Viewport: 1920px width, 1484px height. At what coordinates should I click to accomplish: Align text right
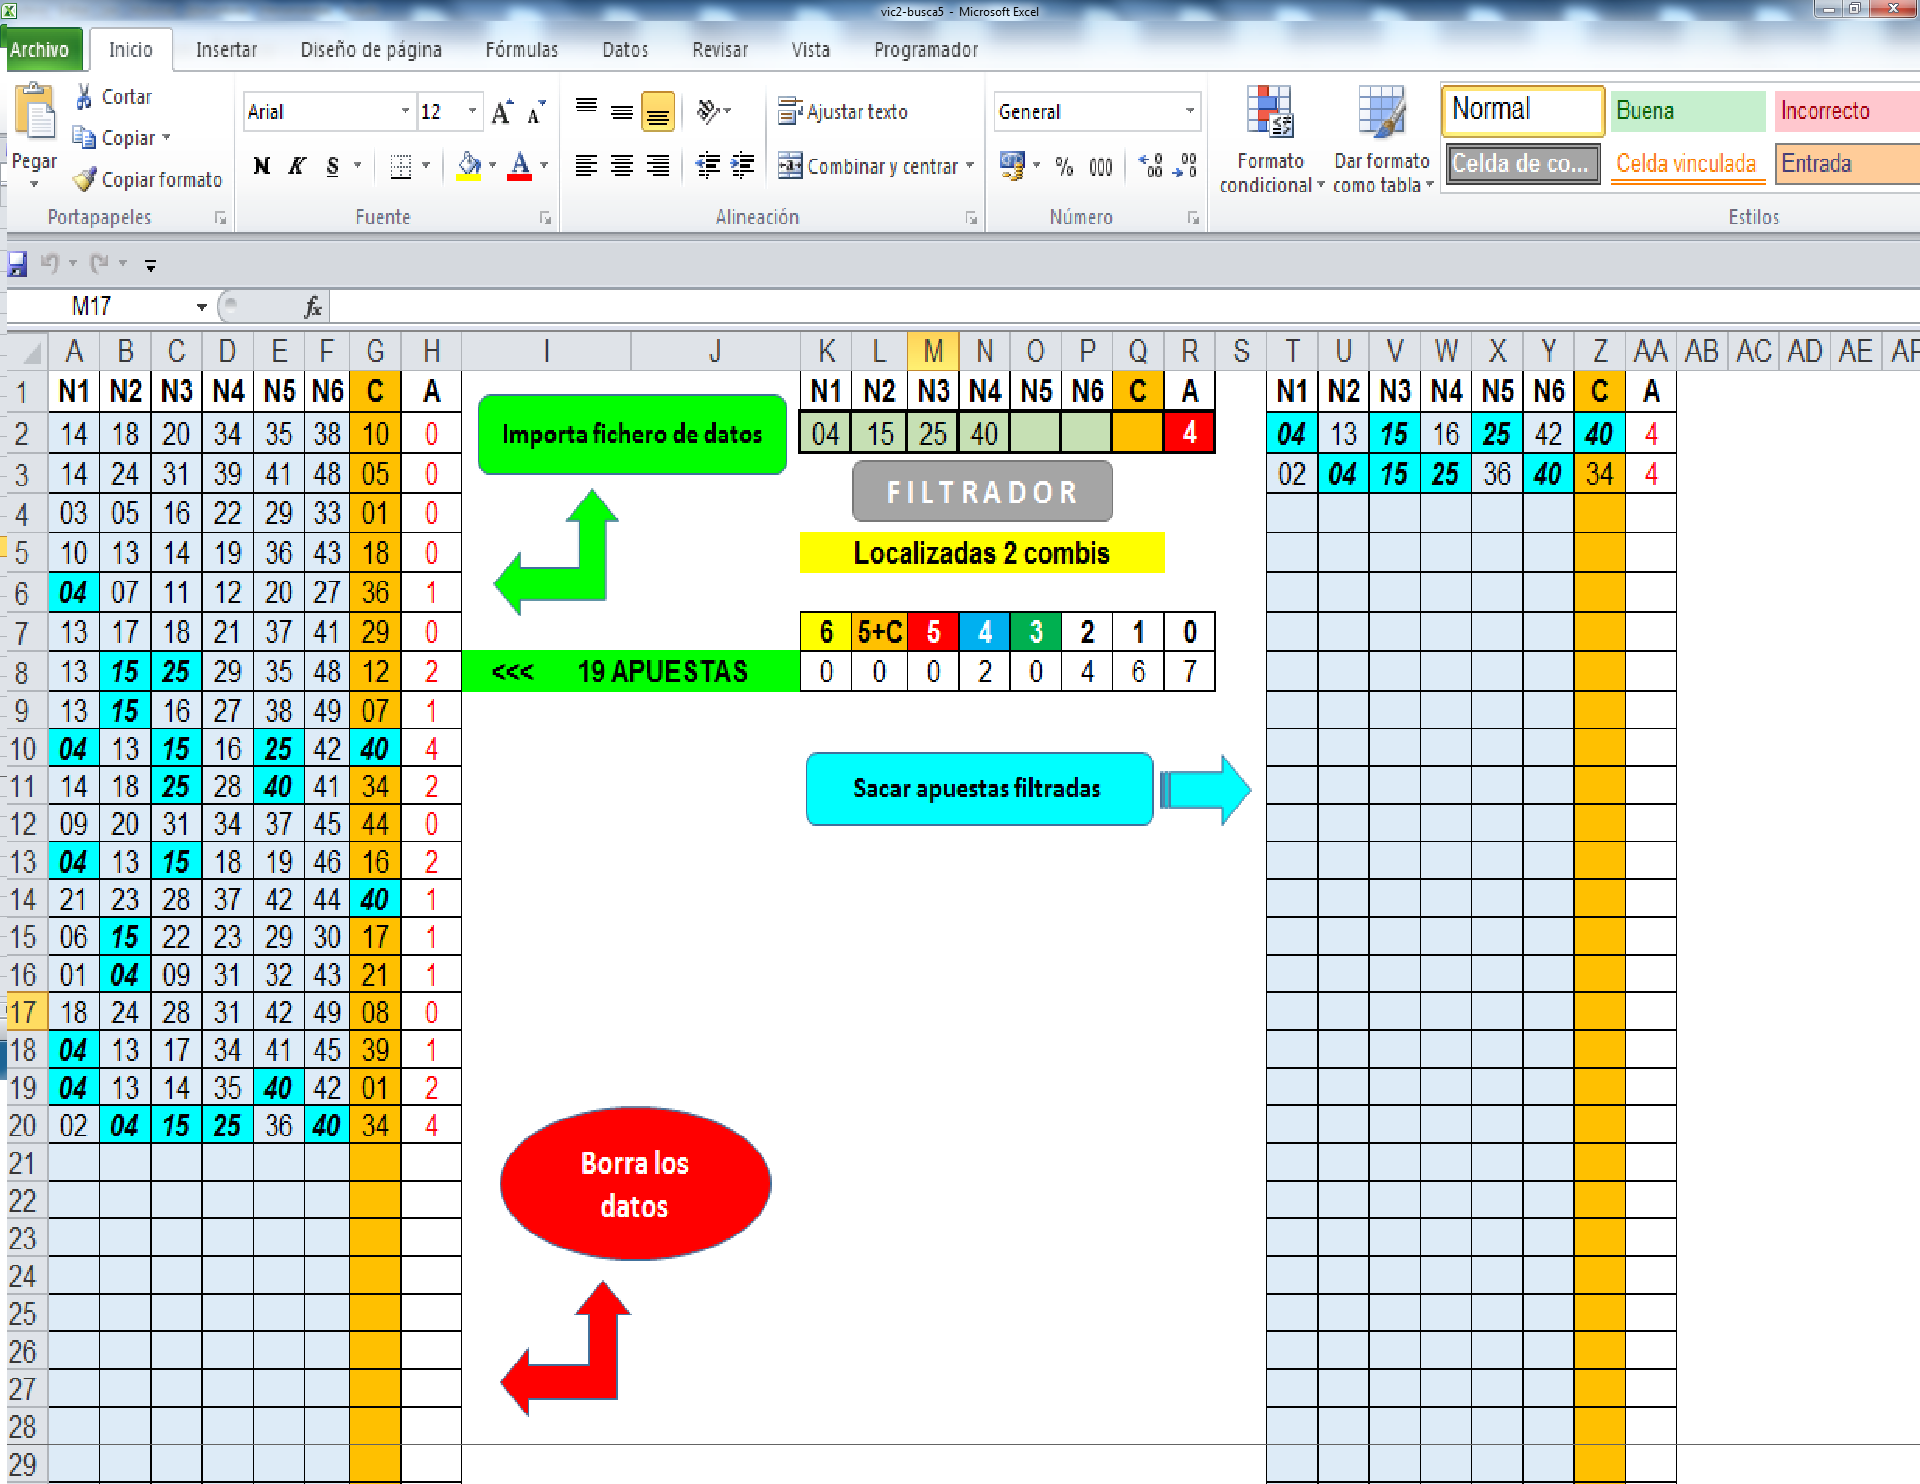pos(657,166)
